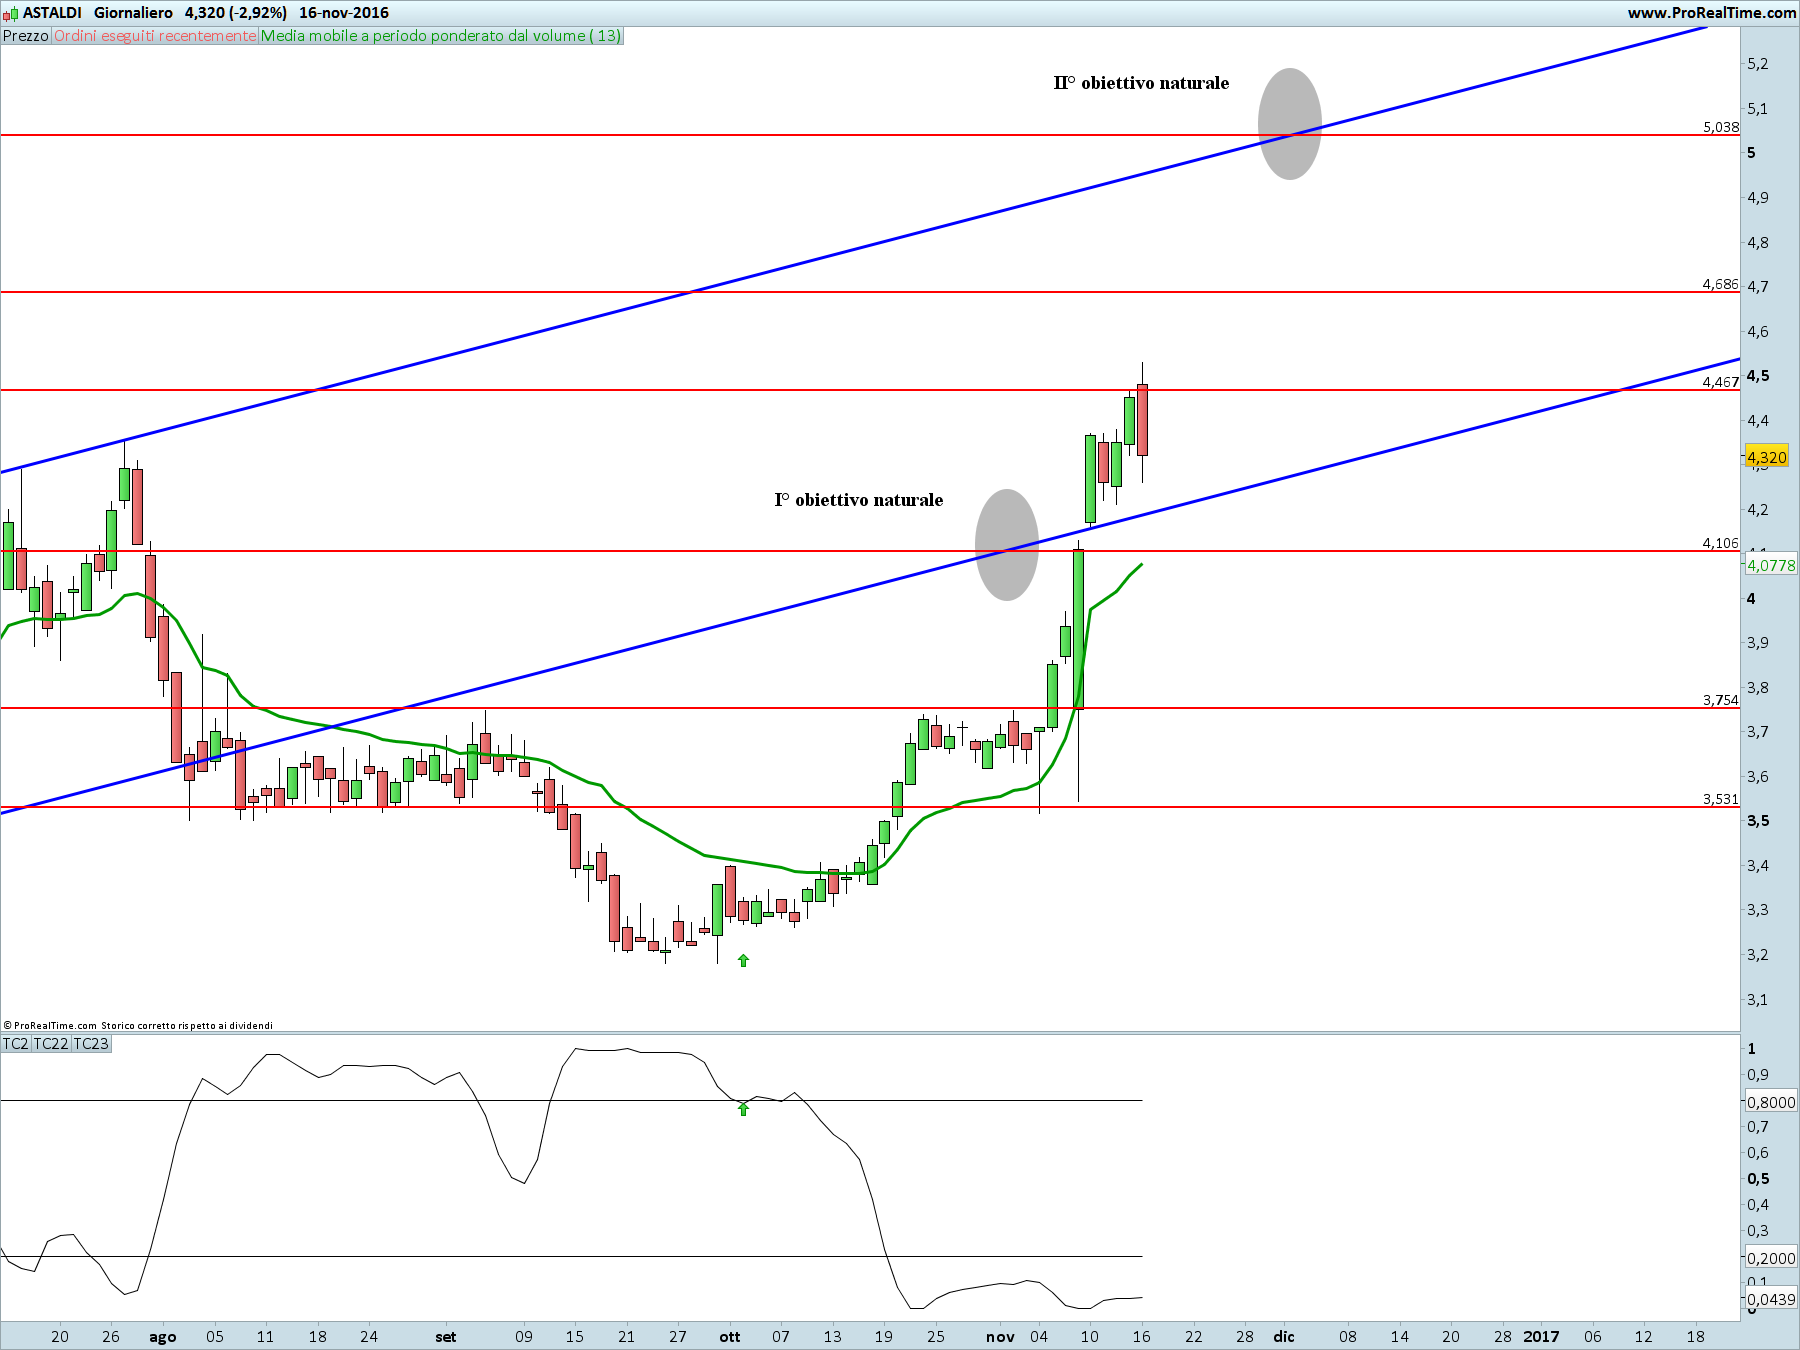The height and width of the screenshot is (1350, 1800).
Task: Click the green buy arrow under price candles
Action: pyautogui.click(x=743, y=960)
